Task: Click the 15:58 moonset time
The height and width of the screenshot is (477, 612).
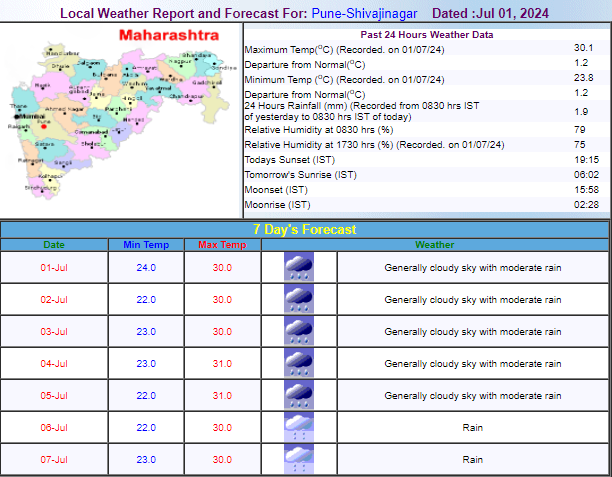Action: click(586, 190)
